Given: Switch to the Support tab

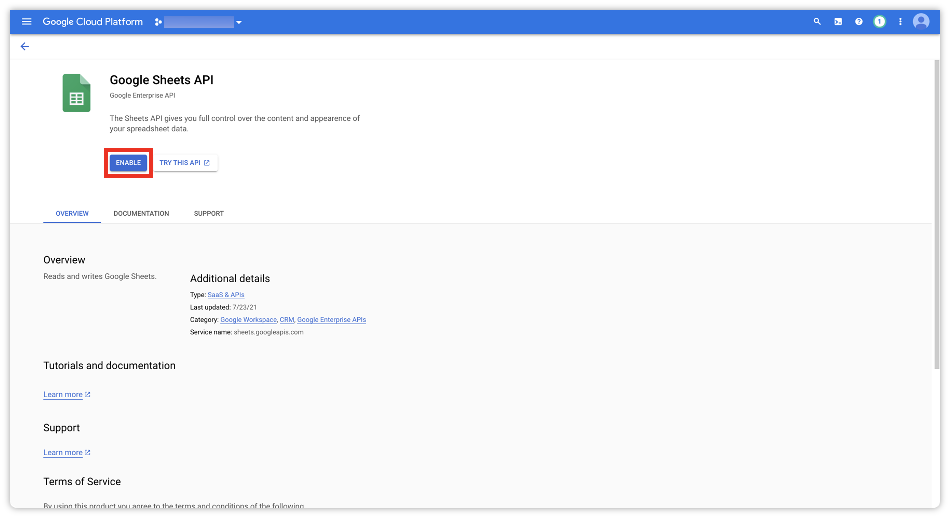Looking at the screenshot, I should coord(208,213).
